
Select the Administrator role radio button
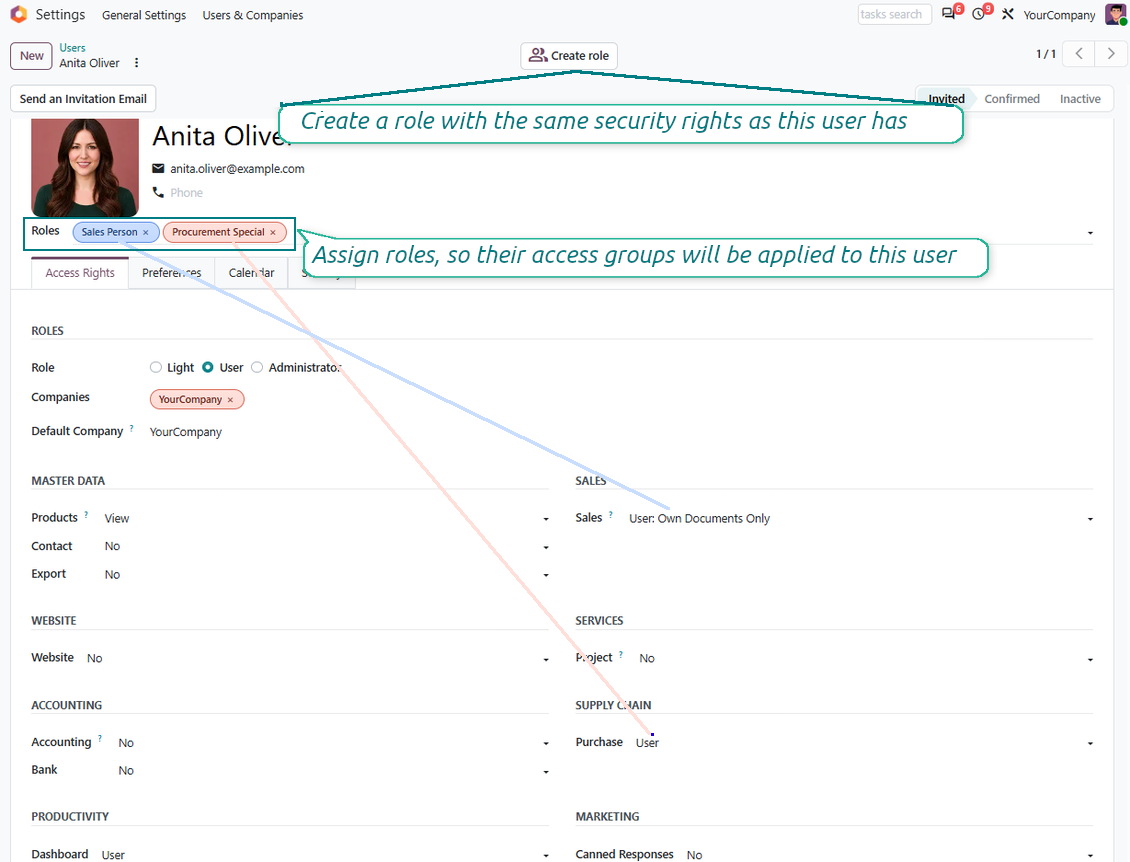[257, 368]
